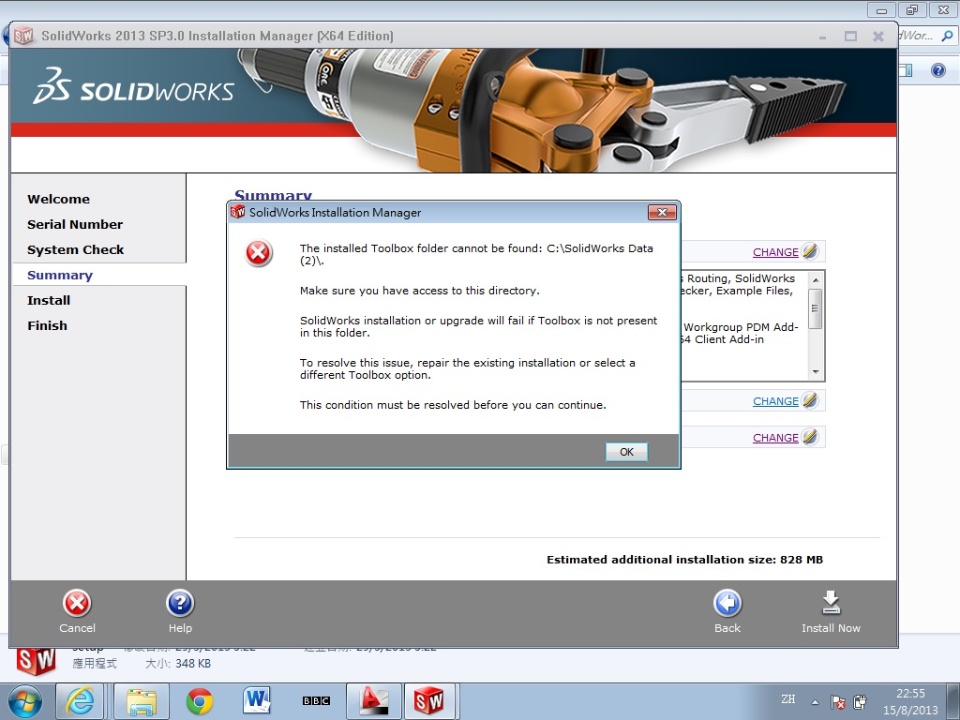Image resolution: width=960 pixels, height=720 pixels.
Task: Close the SolidWorks Installation Manager error dialog
Action: [x=662, y=212]
